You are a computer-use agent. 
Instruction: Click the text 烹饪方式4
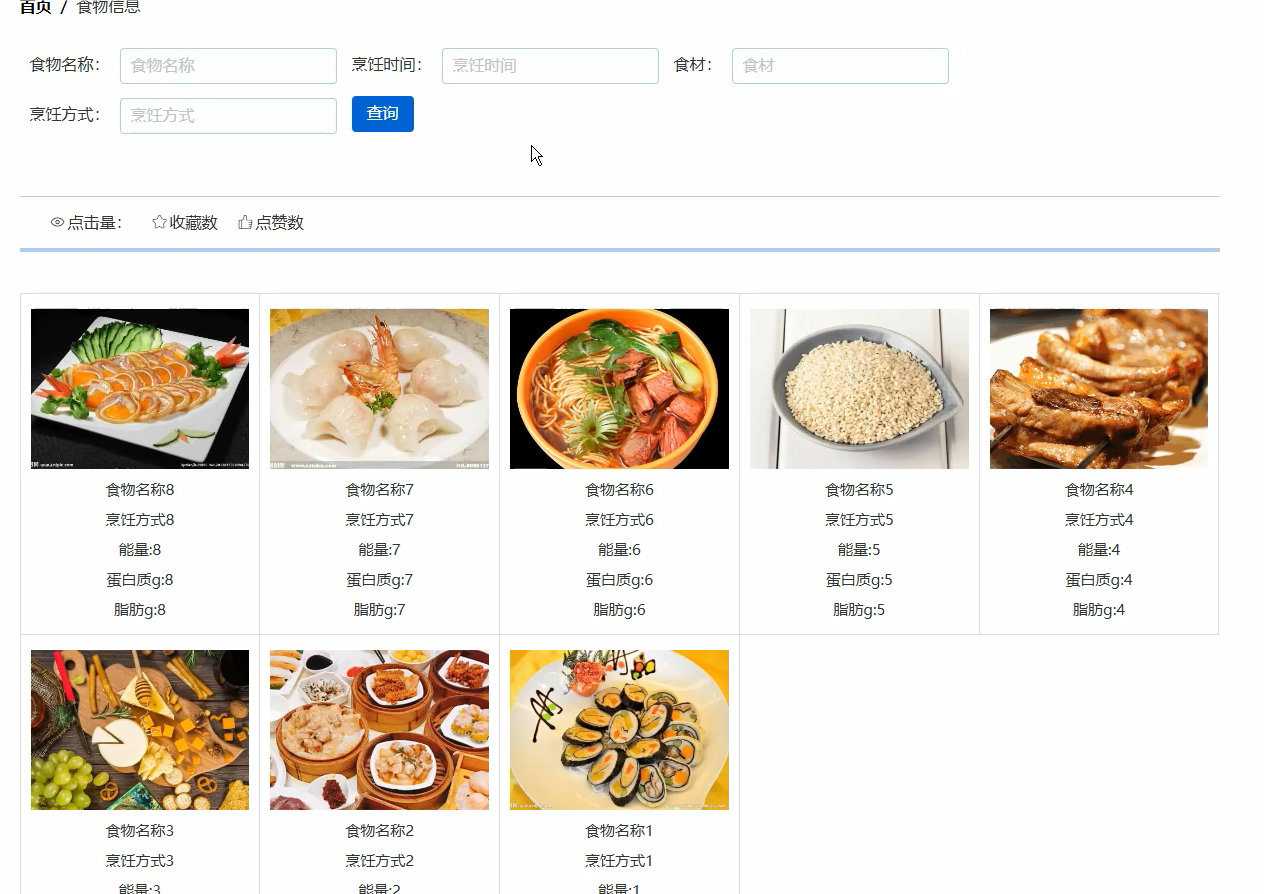(1099, 520)
